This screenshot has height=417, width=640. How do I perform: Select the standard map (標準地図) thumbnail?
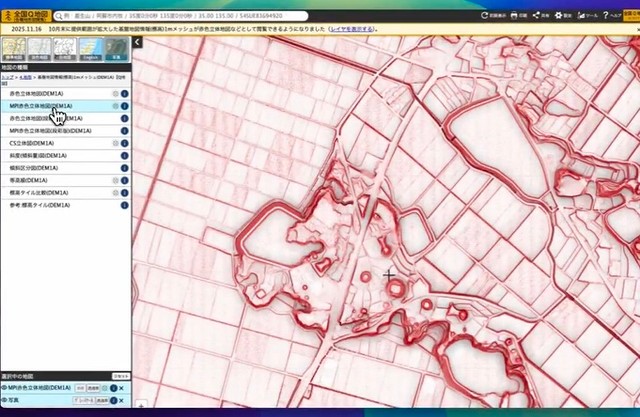coord(12,50)
